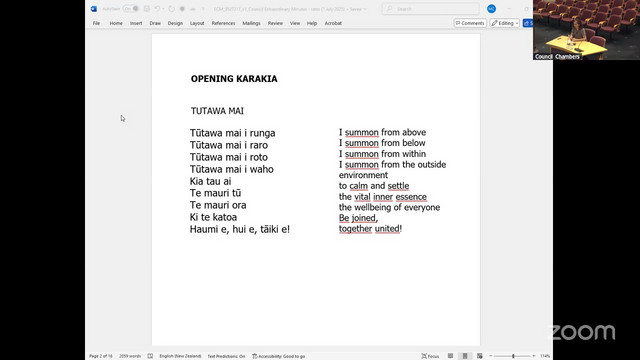The width and height of the screenshot is (640, 360).
Task: Open the Accessibility: Good to go checker
Action: [279, 356]
